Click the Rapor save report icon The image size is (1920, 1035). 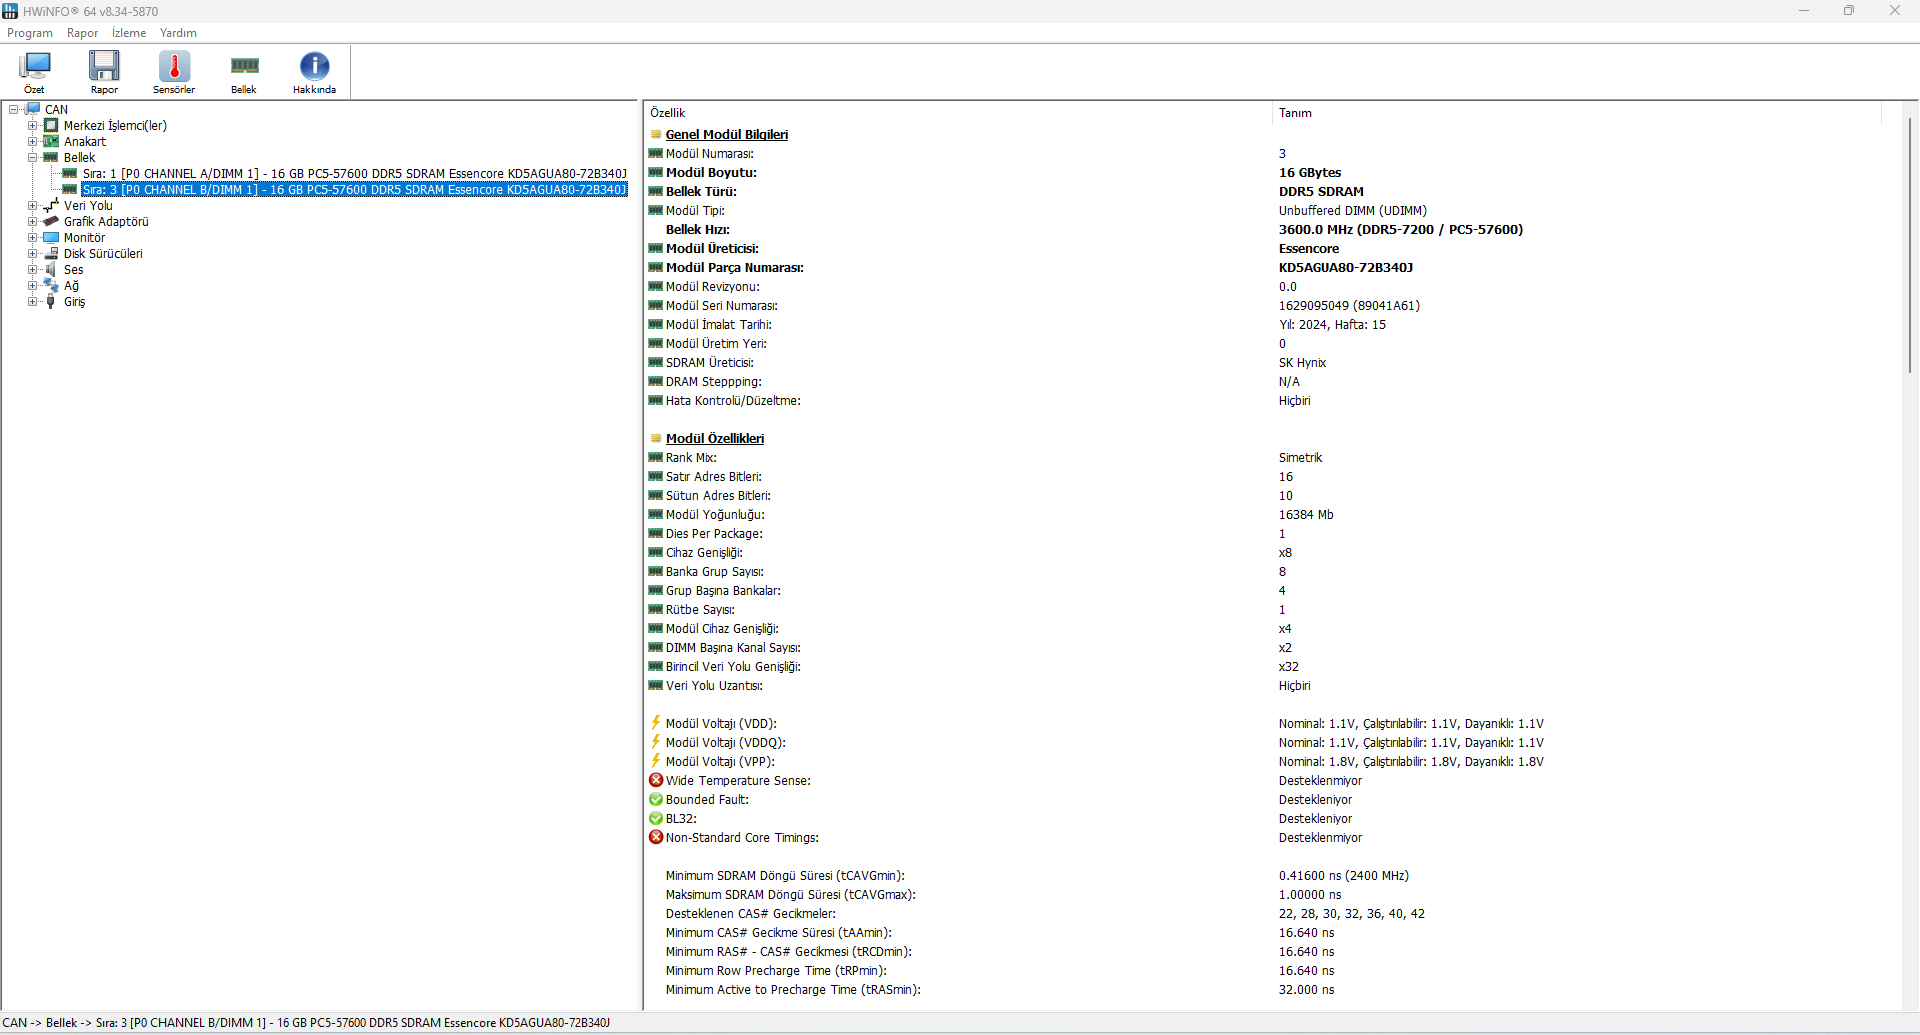click(104, 66)
